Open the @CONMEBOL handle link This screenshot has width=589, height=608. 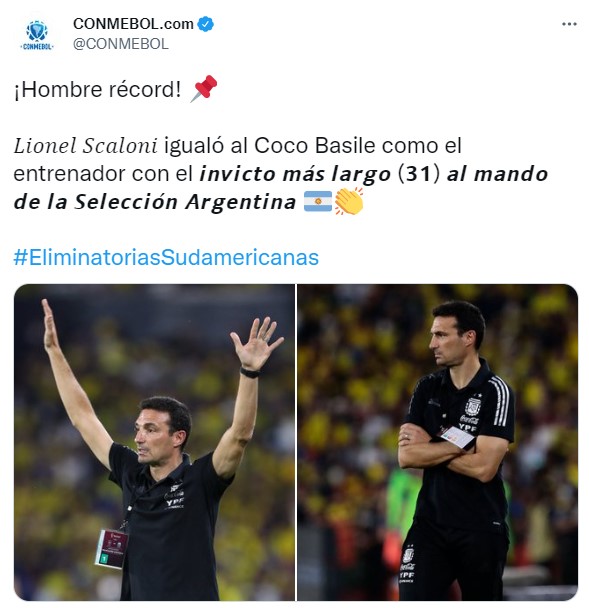point(121,44)
